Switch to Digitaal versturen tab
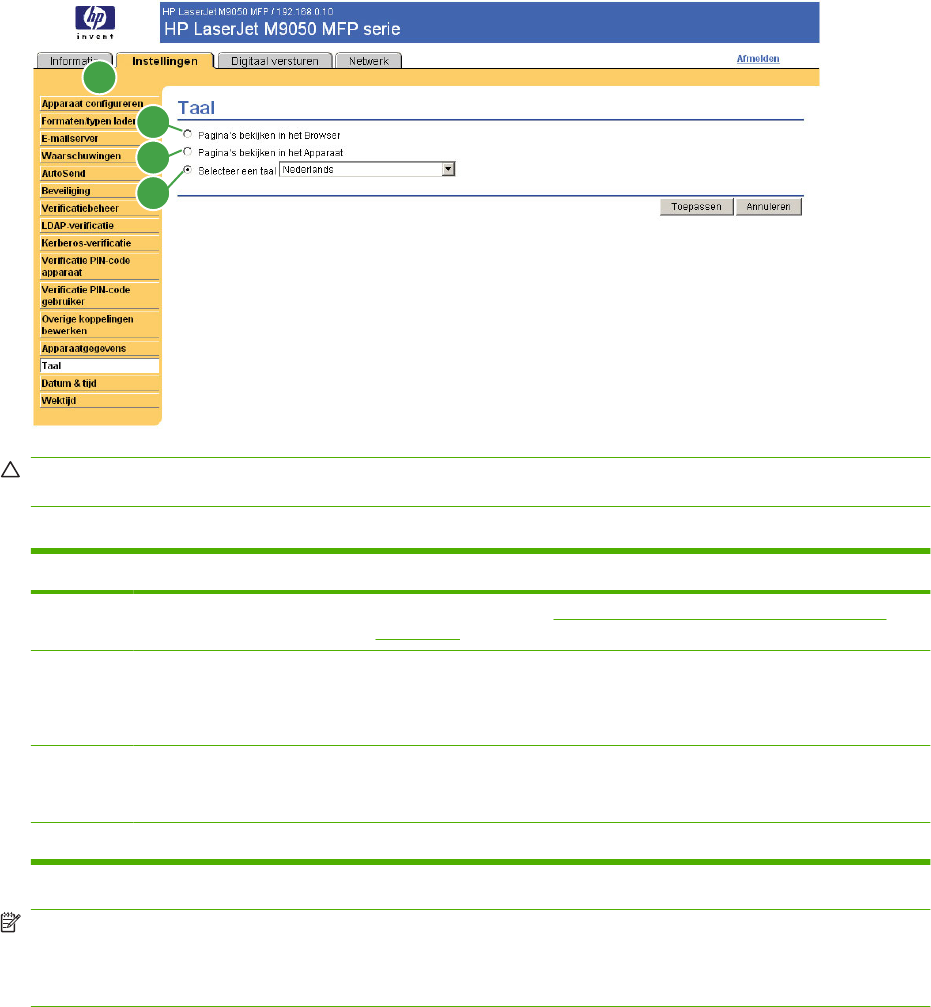This screenshot has height=1007, width=931. click(x=275, y=61)
